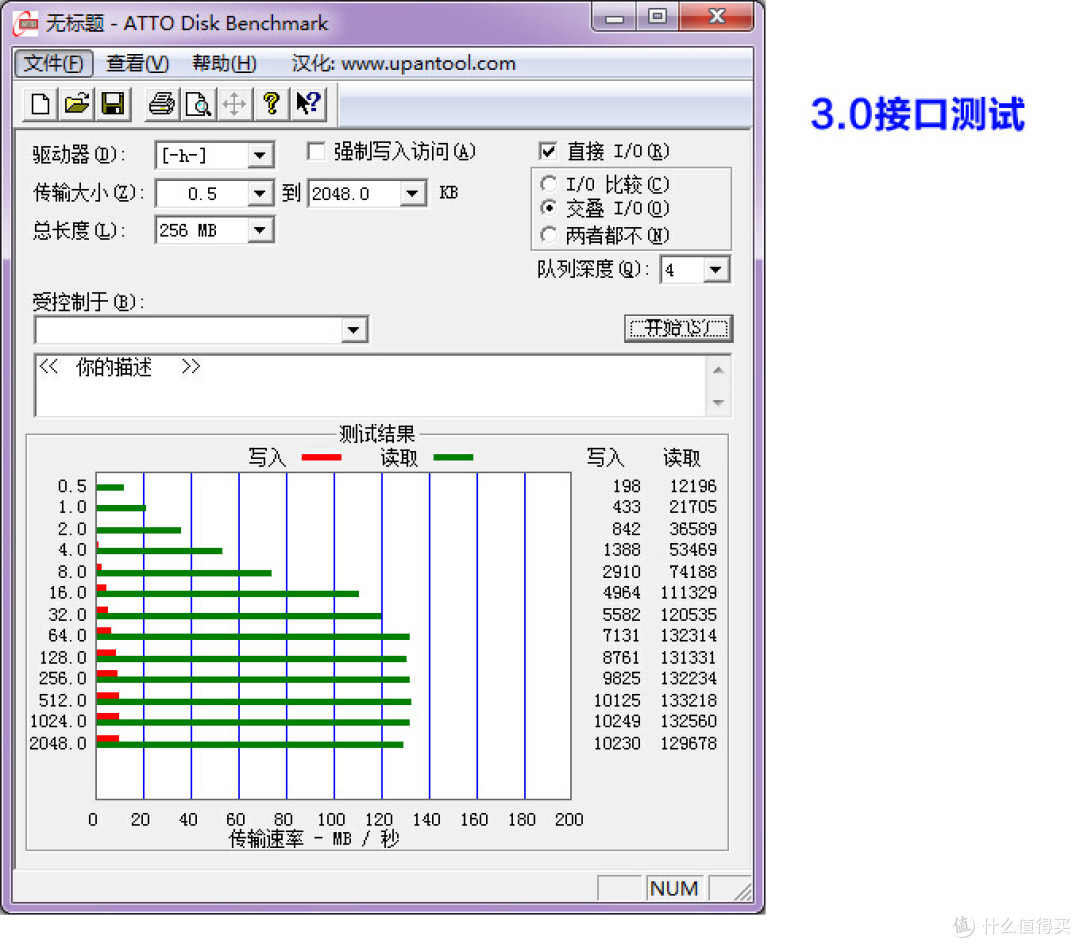
Task: Click the Print Preview magnifier icon
Action: point(198,104)
